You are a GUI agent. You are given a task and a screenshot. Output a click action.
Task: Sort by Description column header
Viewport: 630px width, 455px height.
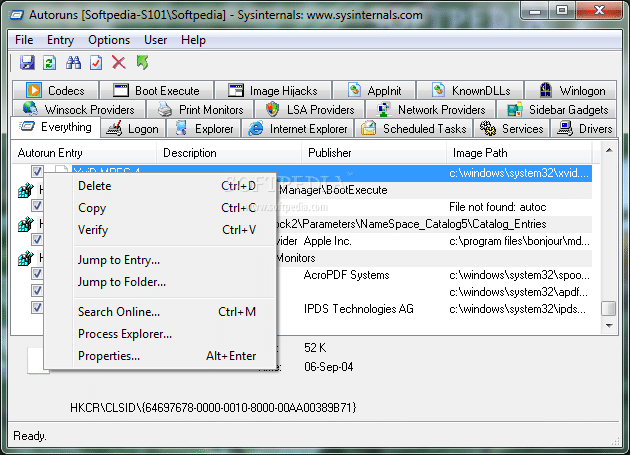[x=229, y=153]
